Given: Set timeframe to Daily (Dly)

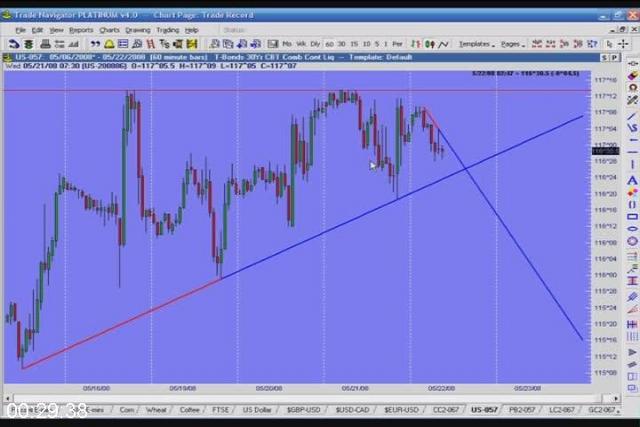Looking at the screenshot, I should 315,44.
